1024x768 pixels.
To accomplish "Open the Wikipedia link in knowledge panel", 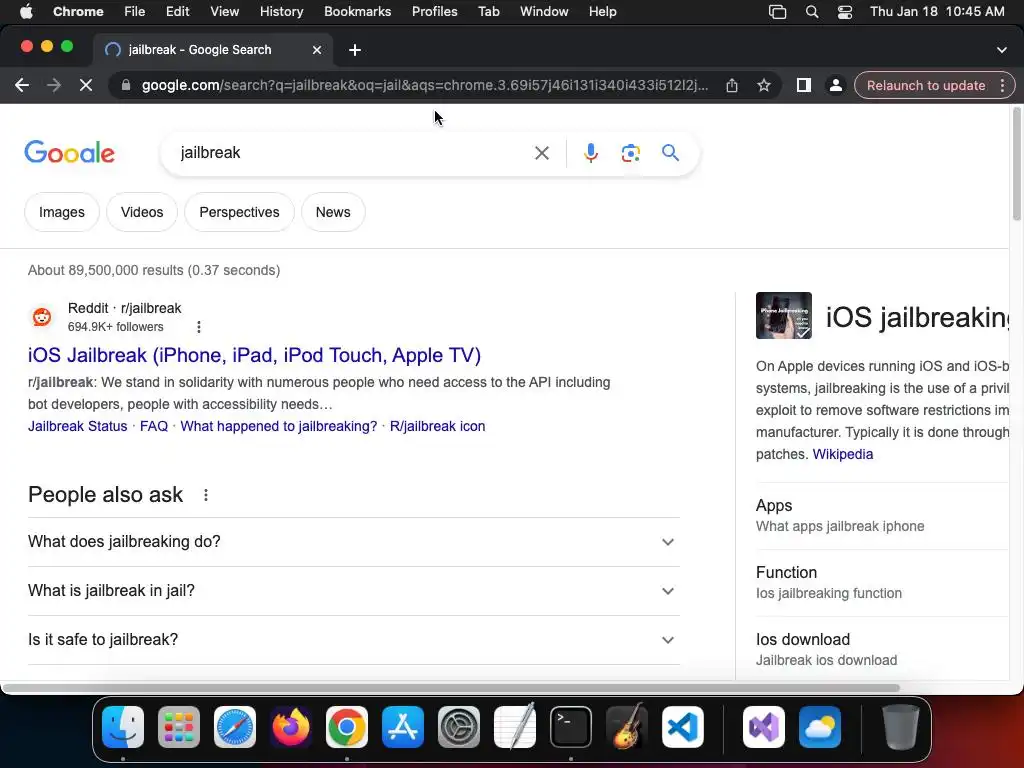I will coord(842,455).
